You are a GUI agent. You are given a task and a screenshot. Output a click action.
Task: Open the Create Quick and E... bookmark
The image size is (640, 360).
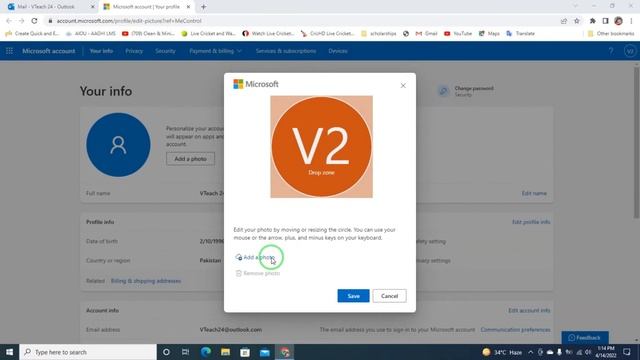pyautogui.click(x=32, y=33)
